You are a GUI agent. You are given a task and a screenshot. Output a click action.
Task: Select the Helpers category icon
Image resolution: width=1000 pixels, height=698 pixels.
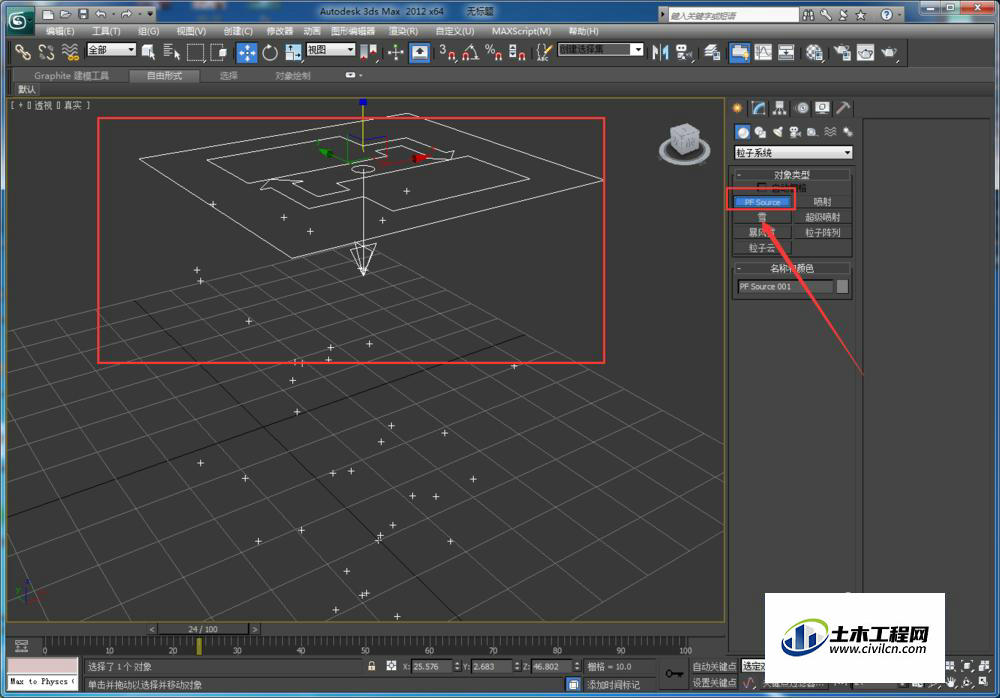[x=812, y=132]
